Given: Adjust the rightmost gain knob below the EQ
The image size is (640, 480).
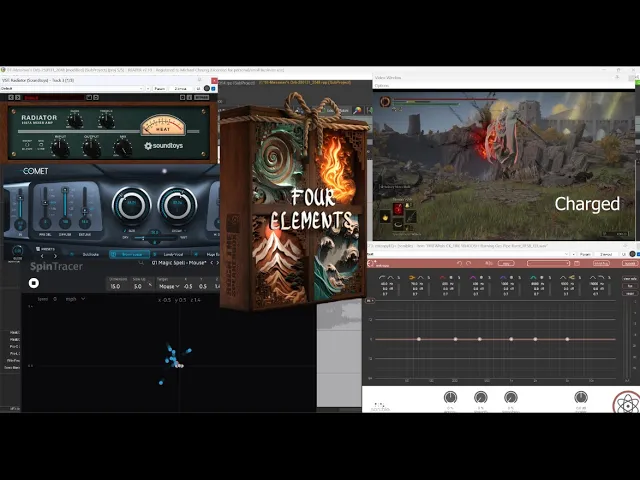Looking at the screenshot, I should [581, 397].
